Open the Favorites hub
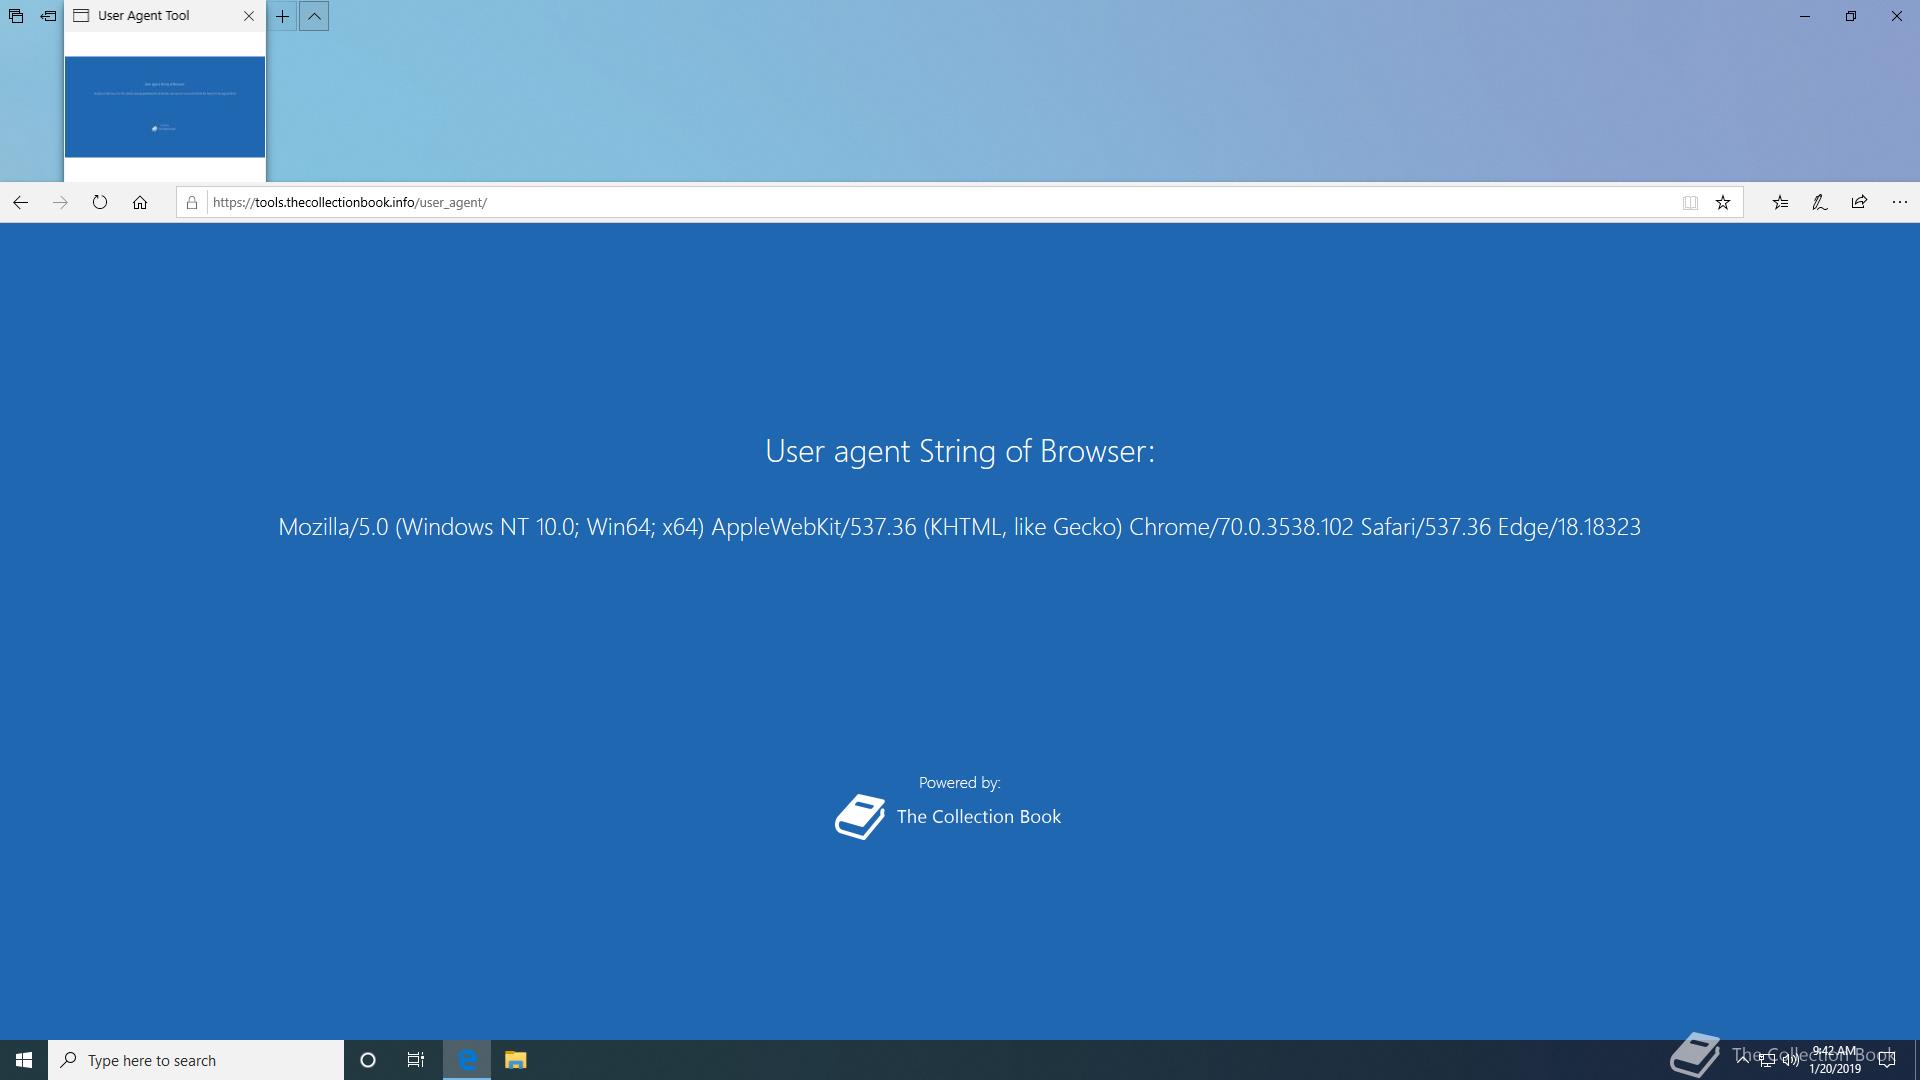The height and width of the screenshot is (1080, 1920). coord(1780,202)
